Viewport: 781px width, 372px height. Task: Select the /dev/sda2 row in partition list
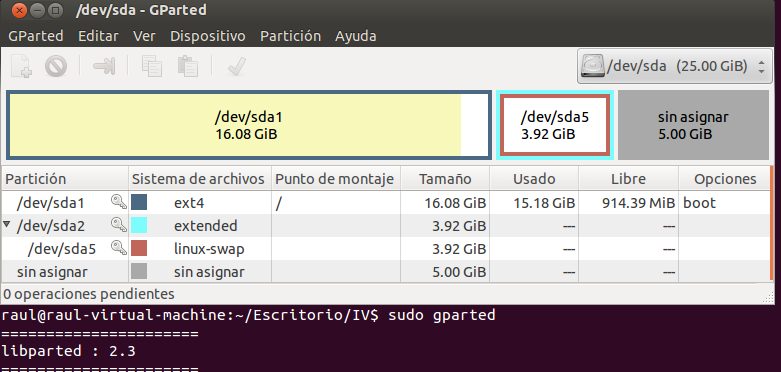tap(386, 226)
